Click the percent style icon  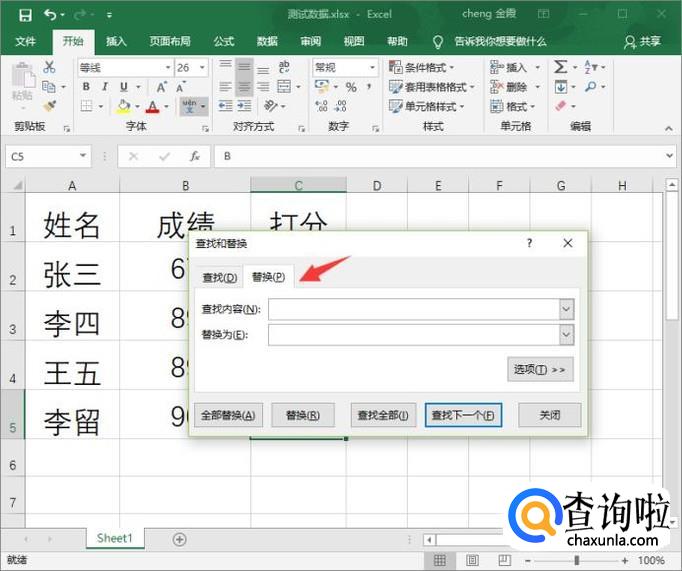pyautogui.click(x=351, y=88)
